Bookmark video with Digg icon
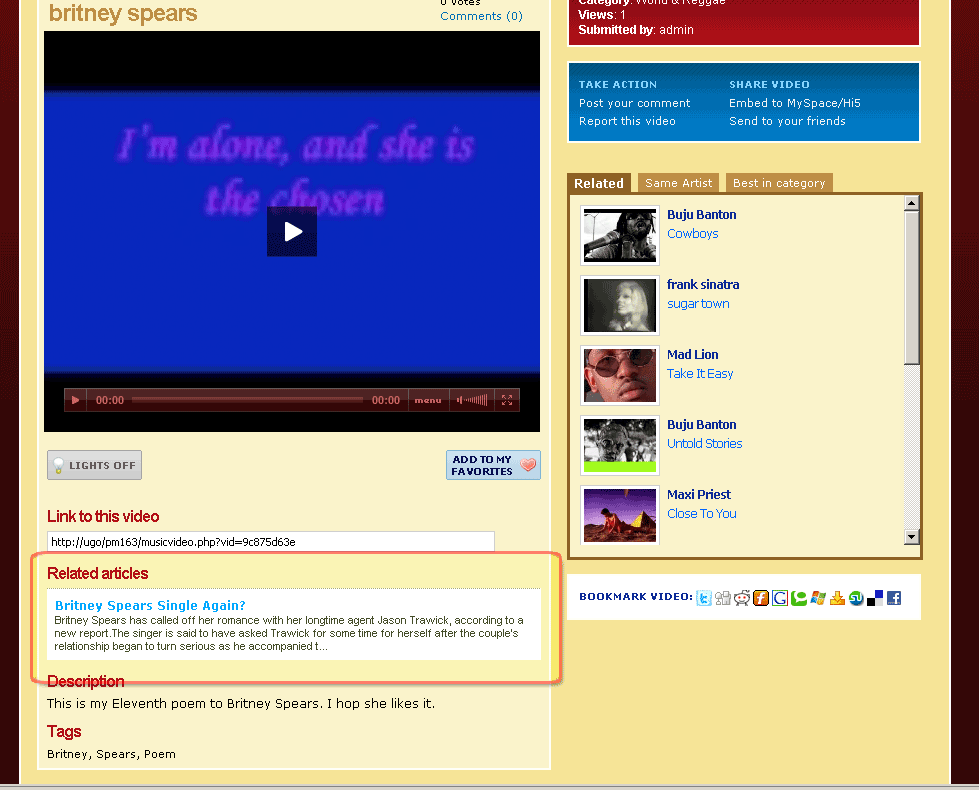979x790 pixels. (x=723, y=598)
